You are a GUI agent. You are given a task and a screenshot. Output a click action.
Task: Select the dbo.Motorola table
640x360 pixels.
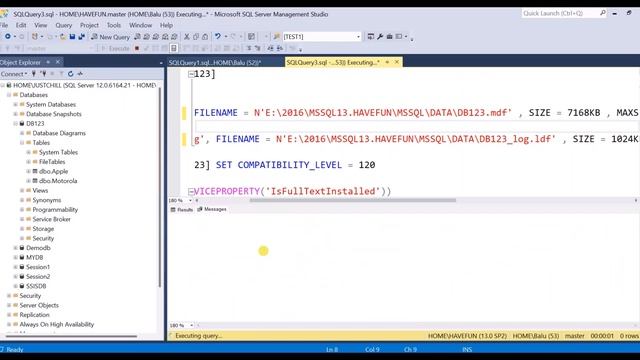pos(58,181)
